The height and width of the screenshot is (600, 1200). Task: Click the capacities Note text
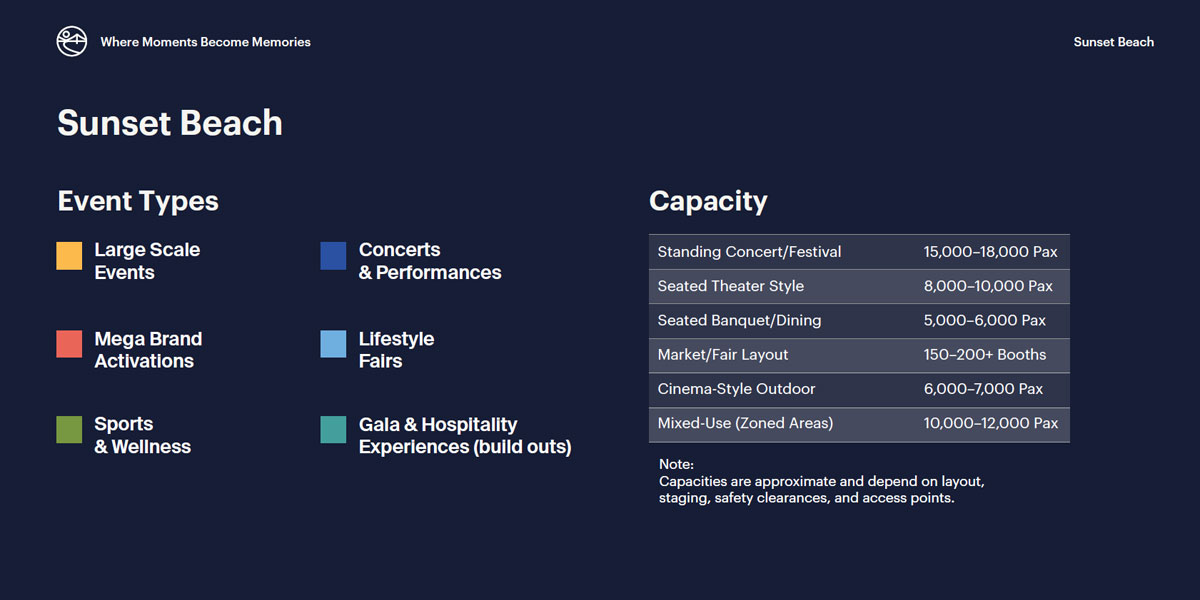822,481
